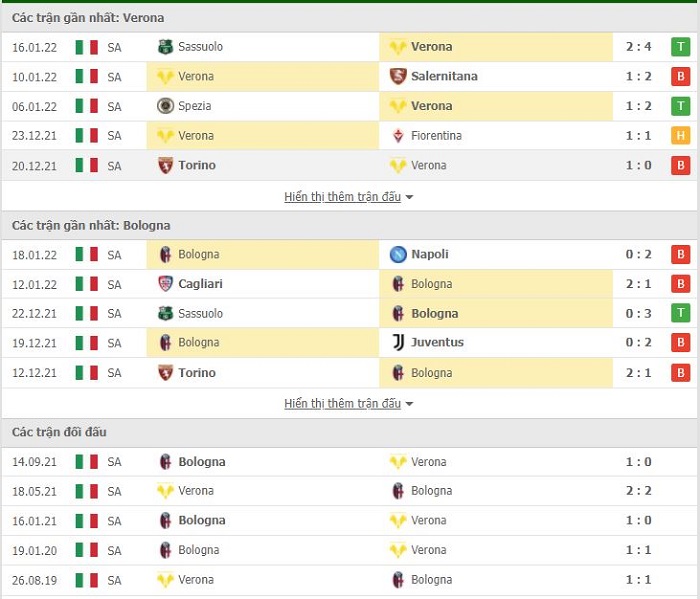This screenshot has height=599, width=700.
Task: Click the Spezia club crest icon
Action: click(x=165, y=106)
